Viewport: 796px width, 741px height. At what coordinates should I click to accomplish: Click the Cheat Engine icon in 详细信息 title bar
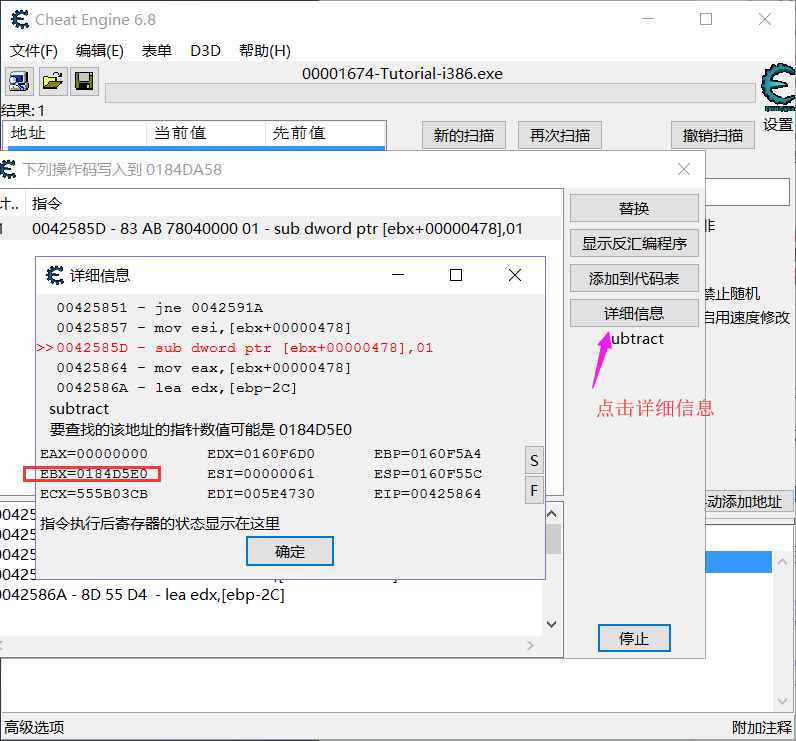56,275
